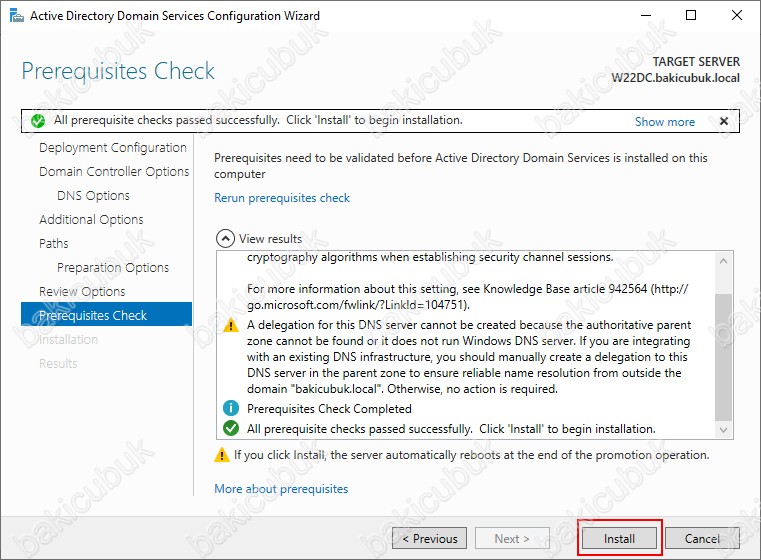Image resolution: width=761 pixels, height=560 pixels.
Task: Dismiss the notification banner with X
Action: pos(724,121)
